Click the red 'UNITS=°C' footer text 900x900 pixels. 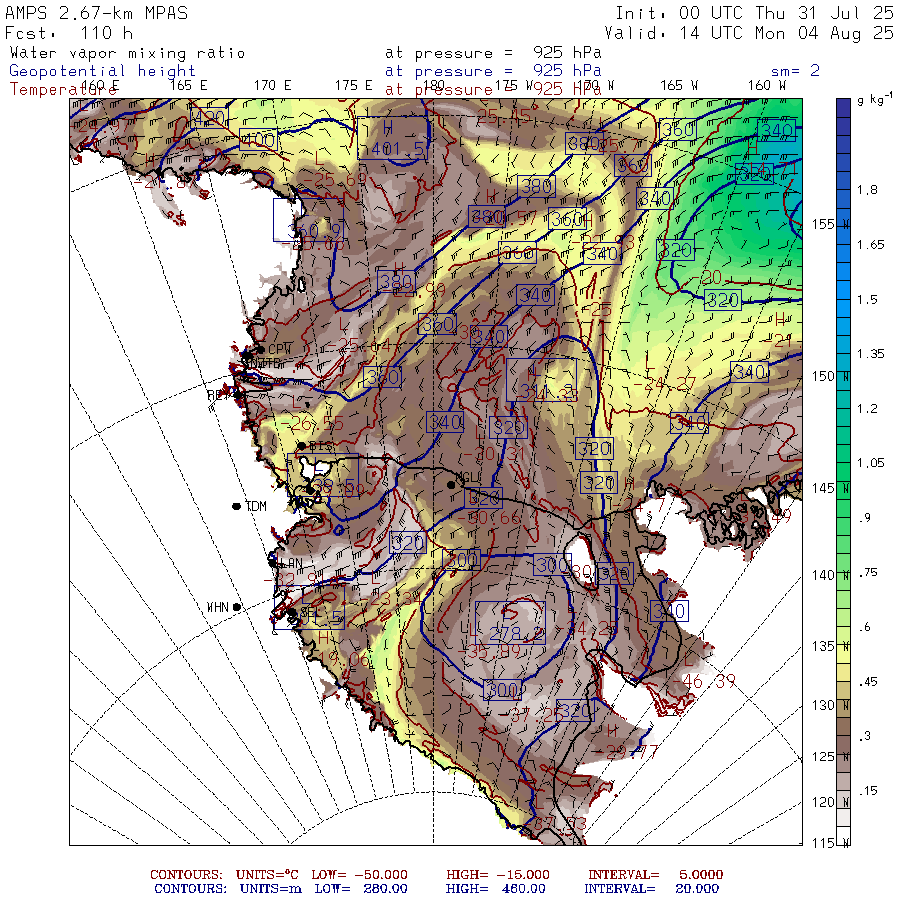(267, 875)
